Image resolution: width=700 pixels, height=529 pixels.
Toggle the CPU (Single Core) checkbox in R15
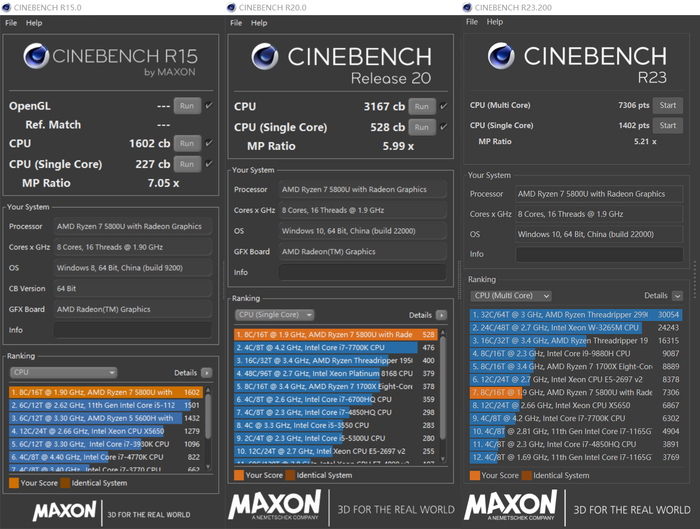(x=209, y=164)
